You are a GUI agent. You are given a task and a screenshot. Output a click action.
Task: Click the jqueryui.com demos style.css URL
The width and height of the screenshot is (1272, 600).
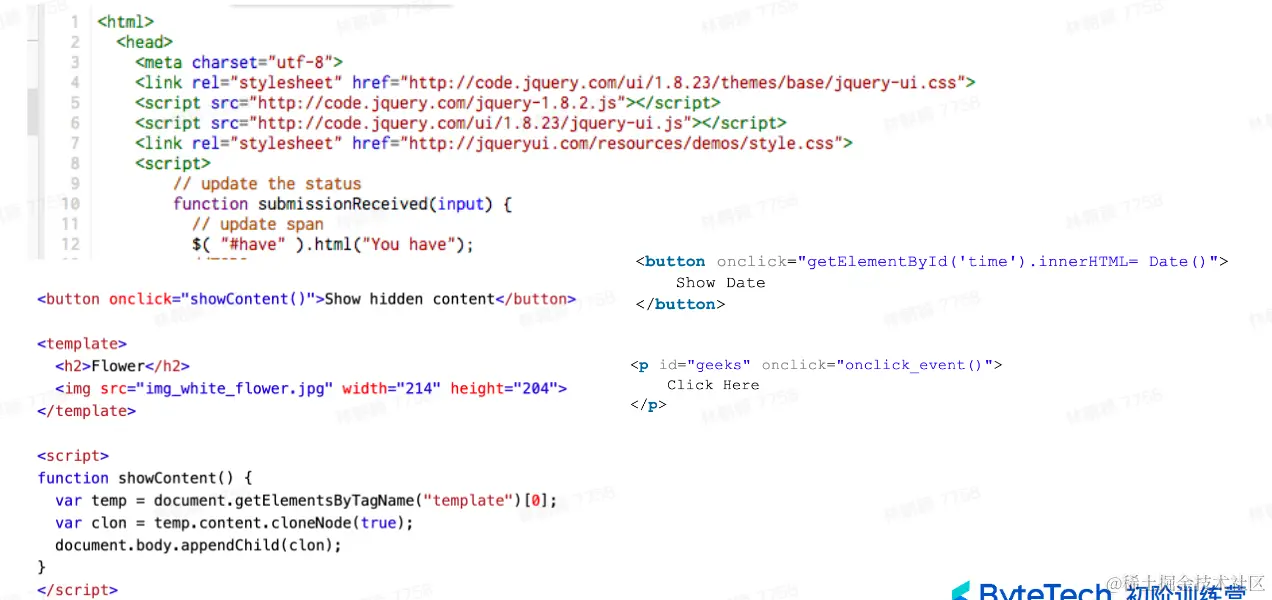point(621,143)
